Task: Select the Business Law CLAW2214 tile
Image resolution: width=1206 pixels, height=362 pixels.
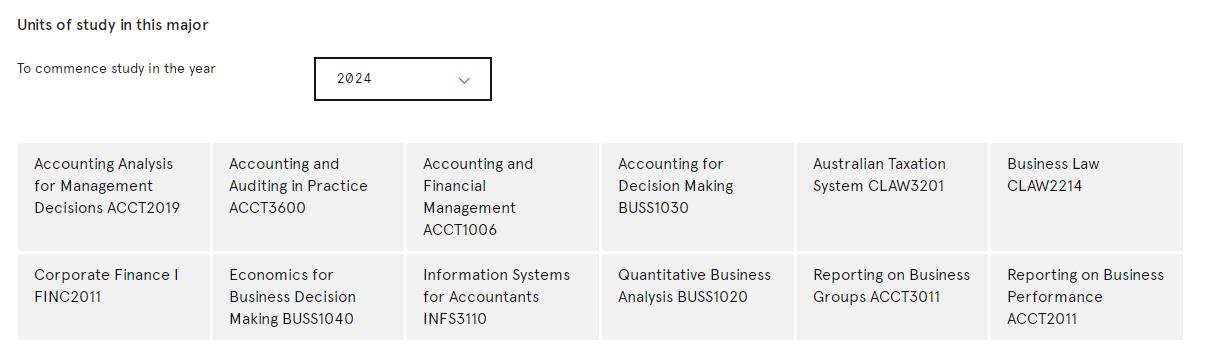Action: (x=1086, y=197)
